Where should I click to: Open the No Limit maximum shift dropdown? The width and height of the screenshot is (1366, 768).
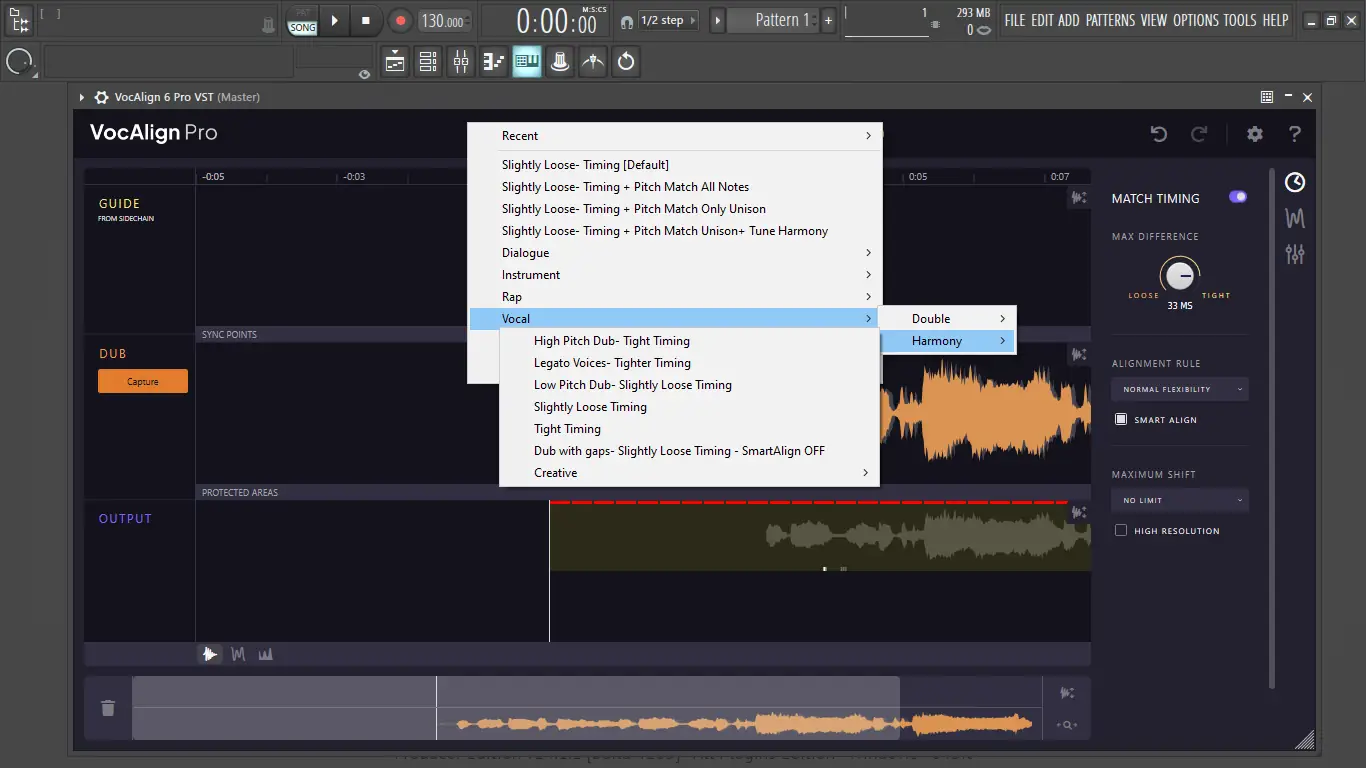1180,500
